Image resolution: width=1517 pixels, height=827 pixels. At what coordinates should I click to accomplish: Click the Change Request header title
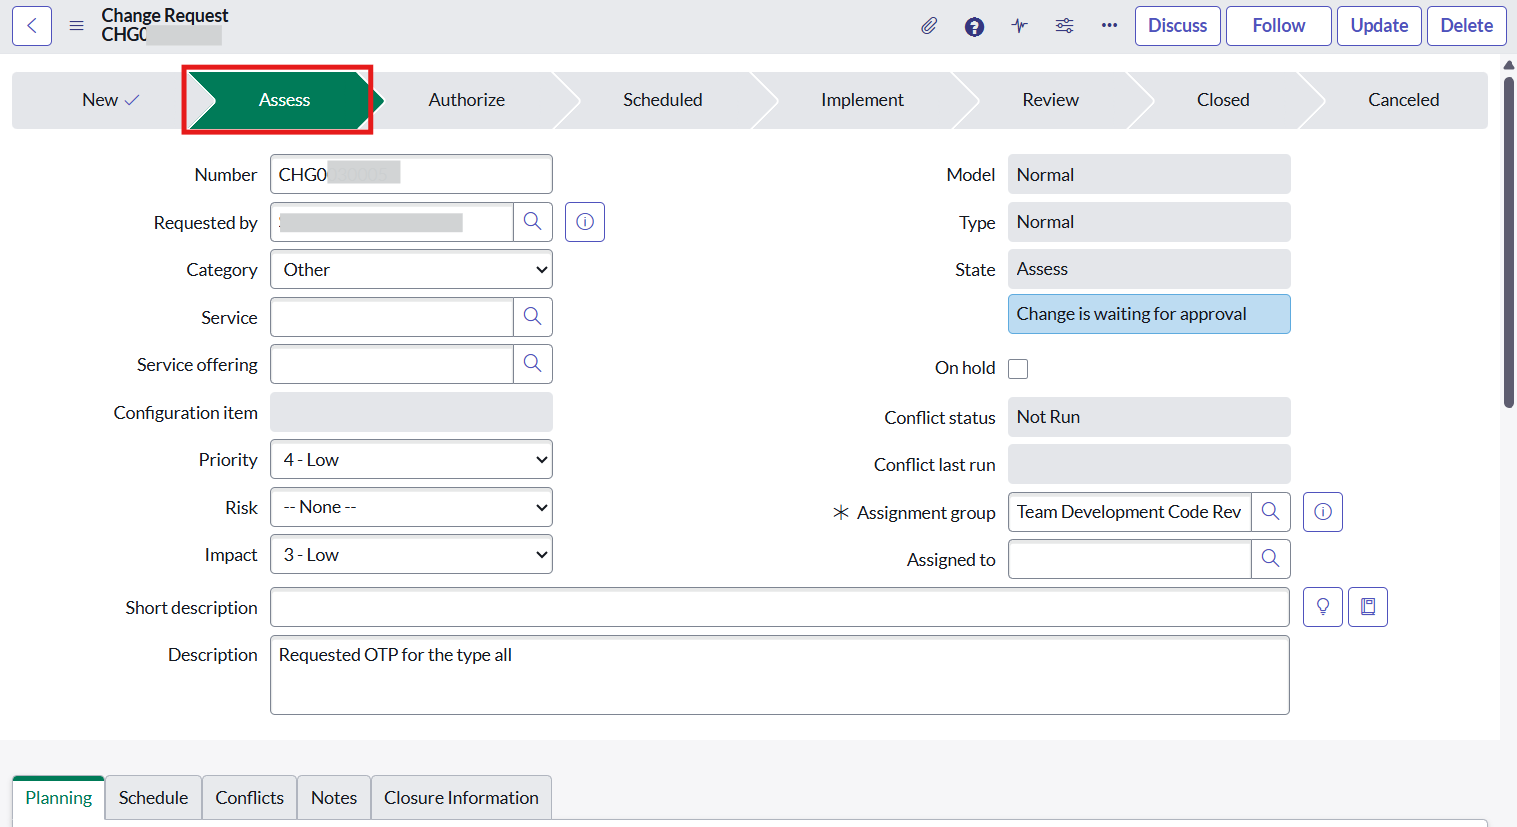[x=165, y=16]
